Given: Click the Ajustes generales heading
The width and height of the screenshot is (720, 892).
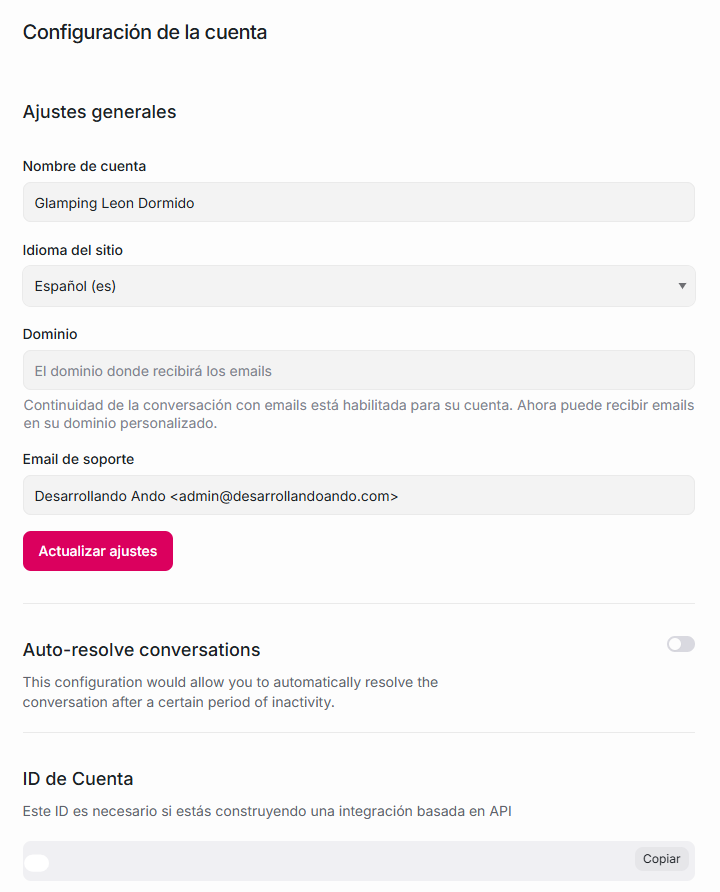Looking at the screenshot, I should pyautogui.click(x=99, y=112).
